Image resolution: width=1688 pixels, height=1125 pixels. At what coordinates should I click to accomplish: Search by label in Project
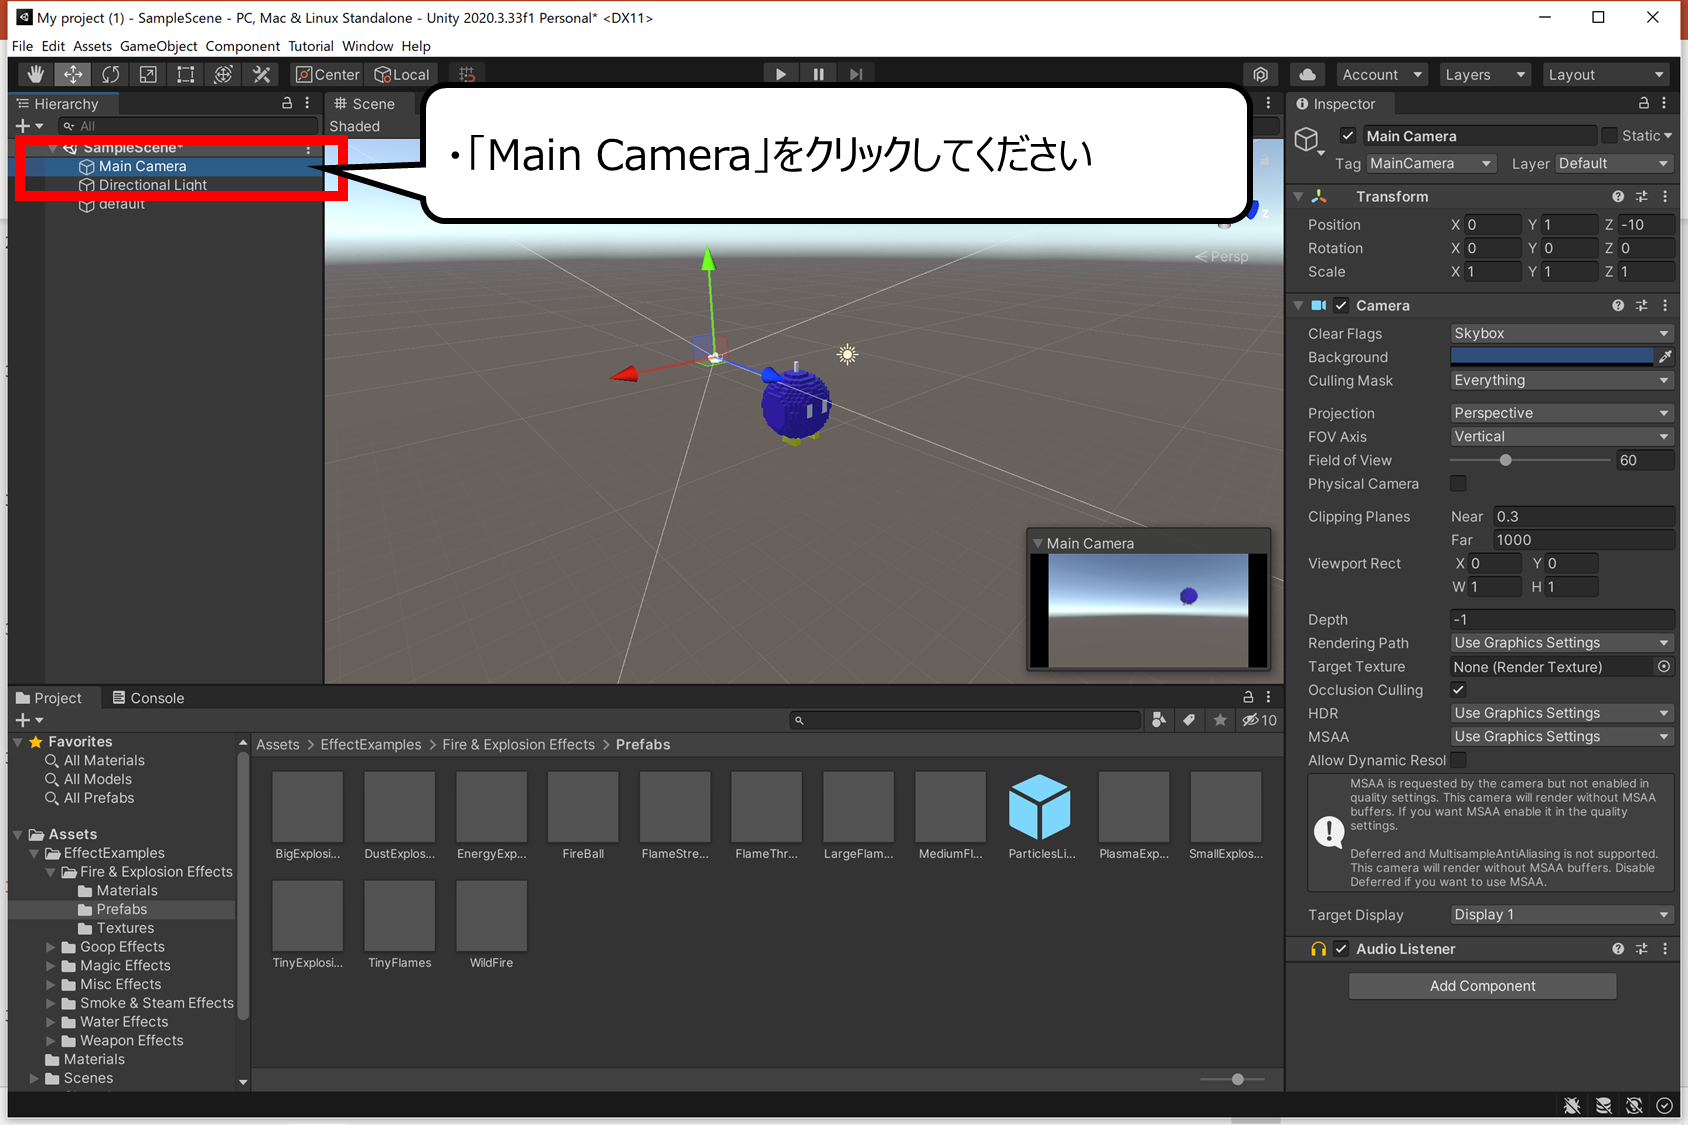point(1189,720)
